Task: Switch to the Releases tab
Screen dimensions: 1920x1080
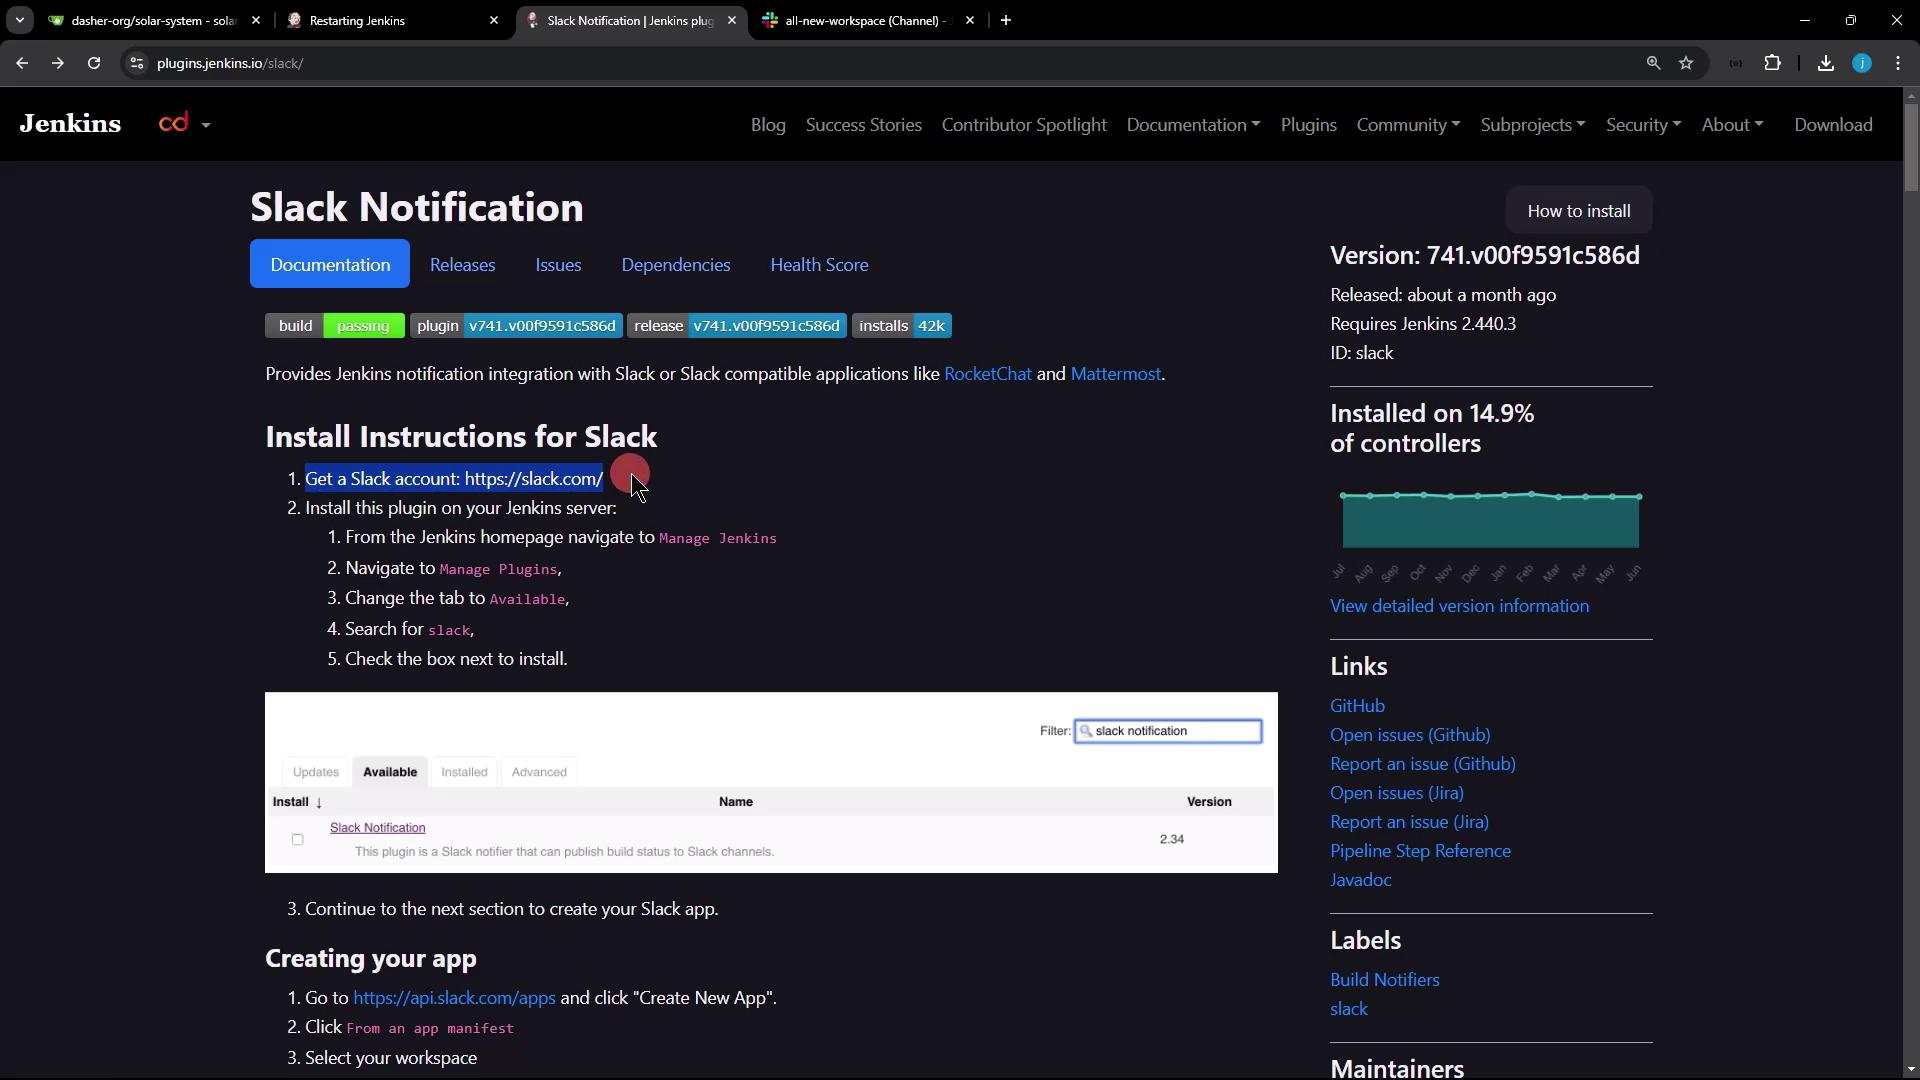Action: (x=462, y=265)
